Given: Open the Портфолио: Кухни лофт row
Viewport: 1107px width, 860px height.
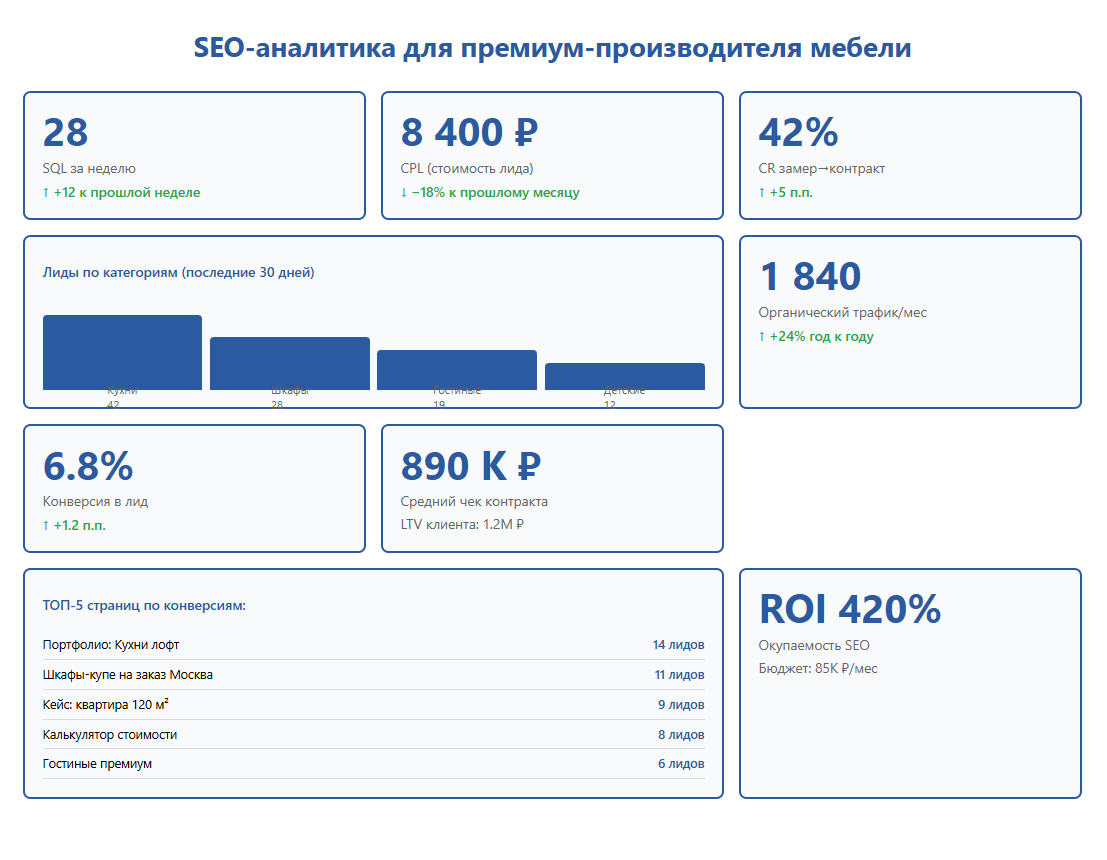Looking at the screenshot, I should pos(373,645).
